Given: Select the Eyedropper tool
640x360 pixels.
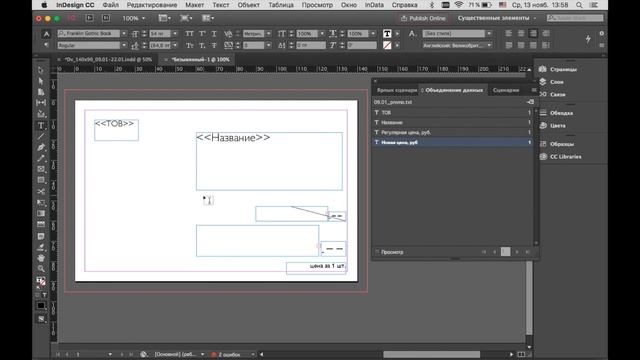Looking at the screenshot, I should 41,247.
